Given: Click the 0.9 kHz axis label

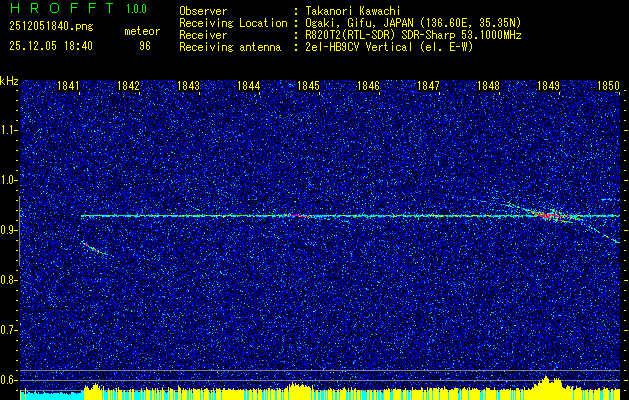Looking at the screenshot, I should pyautogui.click(x=8, y=230).
